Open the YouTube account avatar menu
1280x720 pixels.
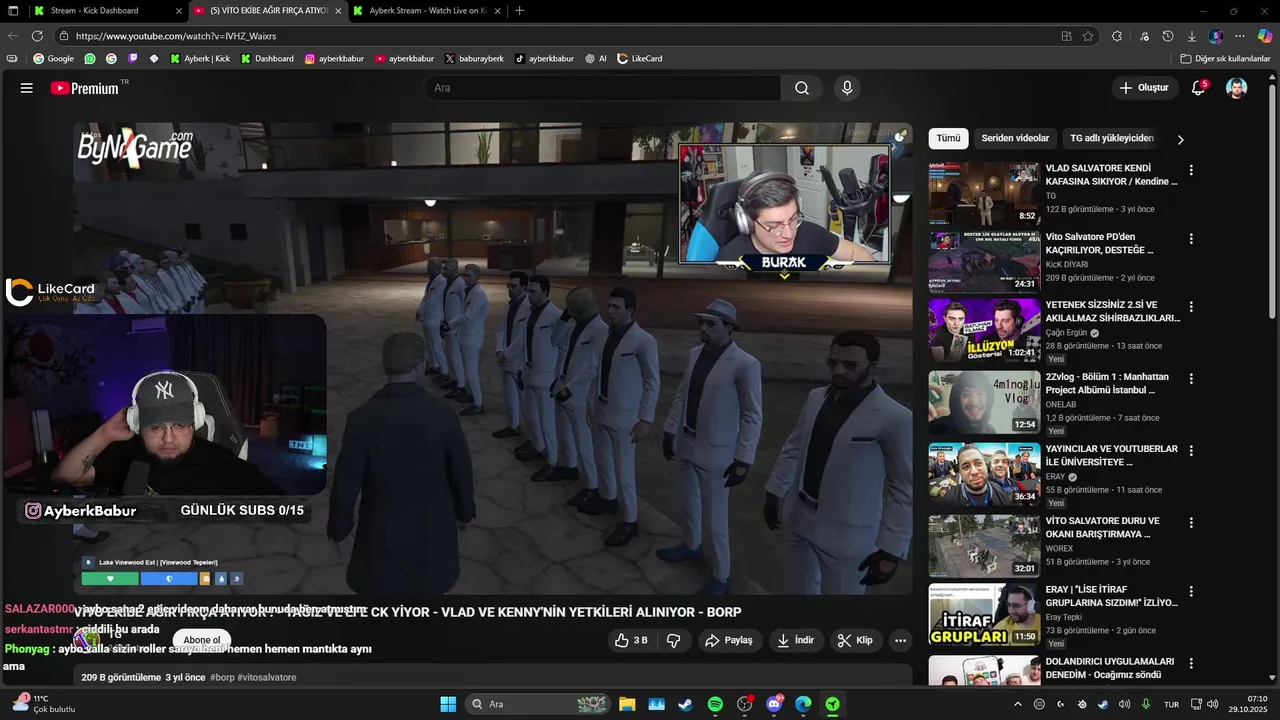1237,88
